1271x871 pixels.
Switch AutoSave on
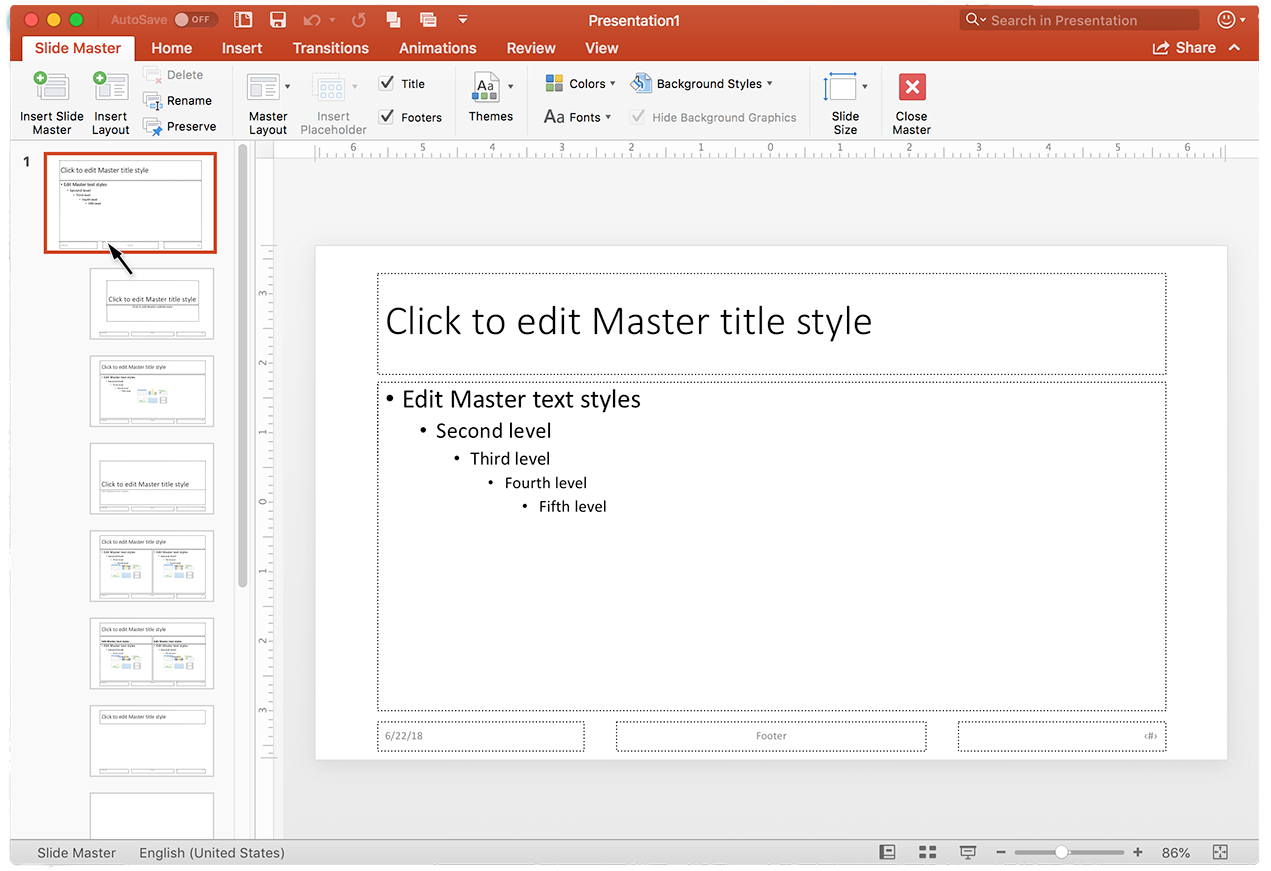[195, 20]
